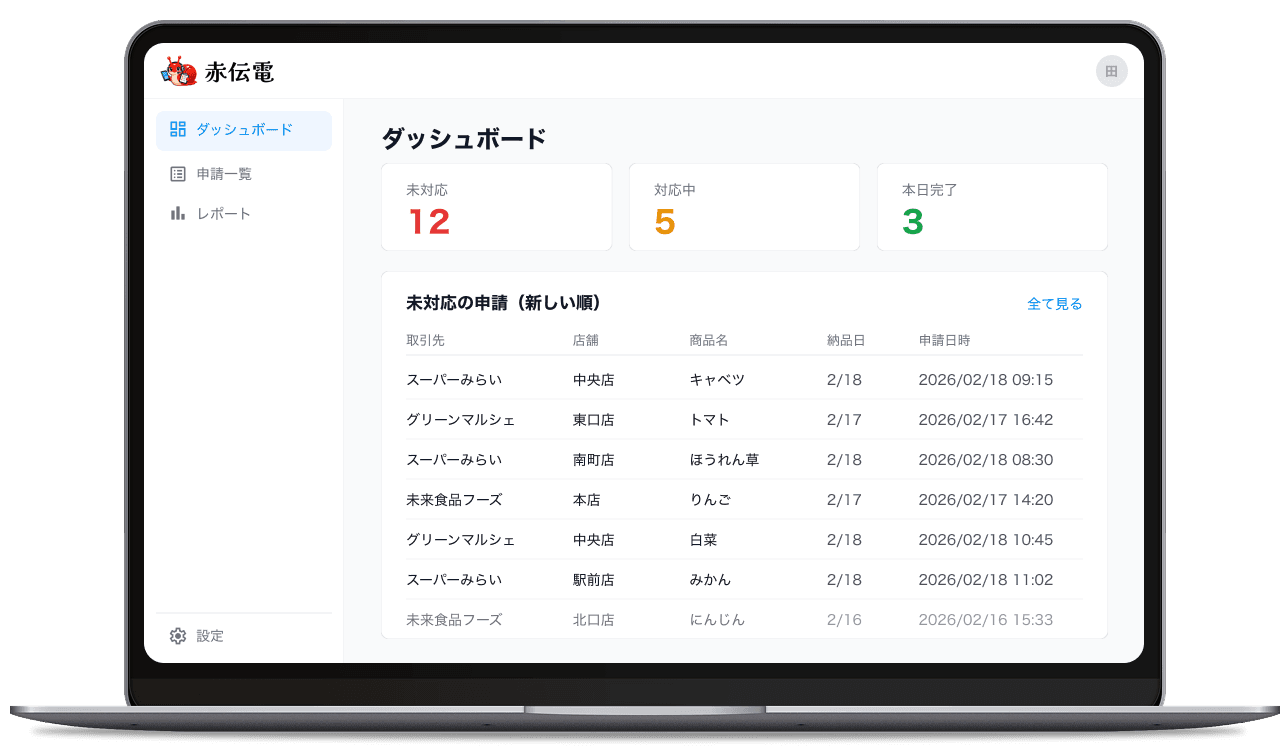Viewport: 1288px width, 747px height.
Task: Click the app logo mark next to 赤伝電
Action: tap(179, 71)
